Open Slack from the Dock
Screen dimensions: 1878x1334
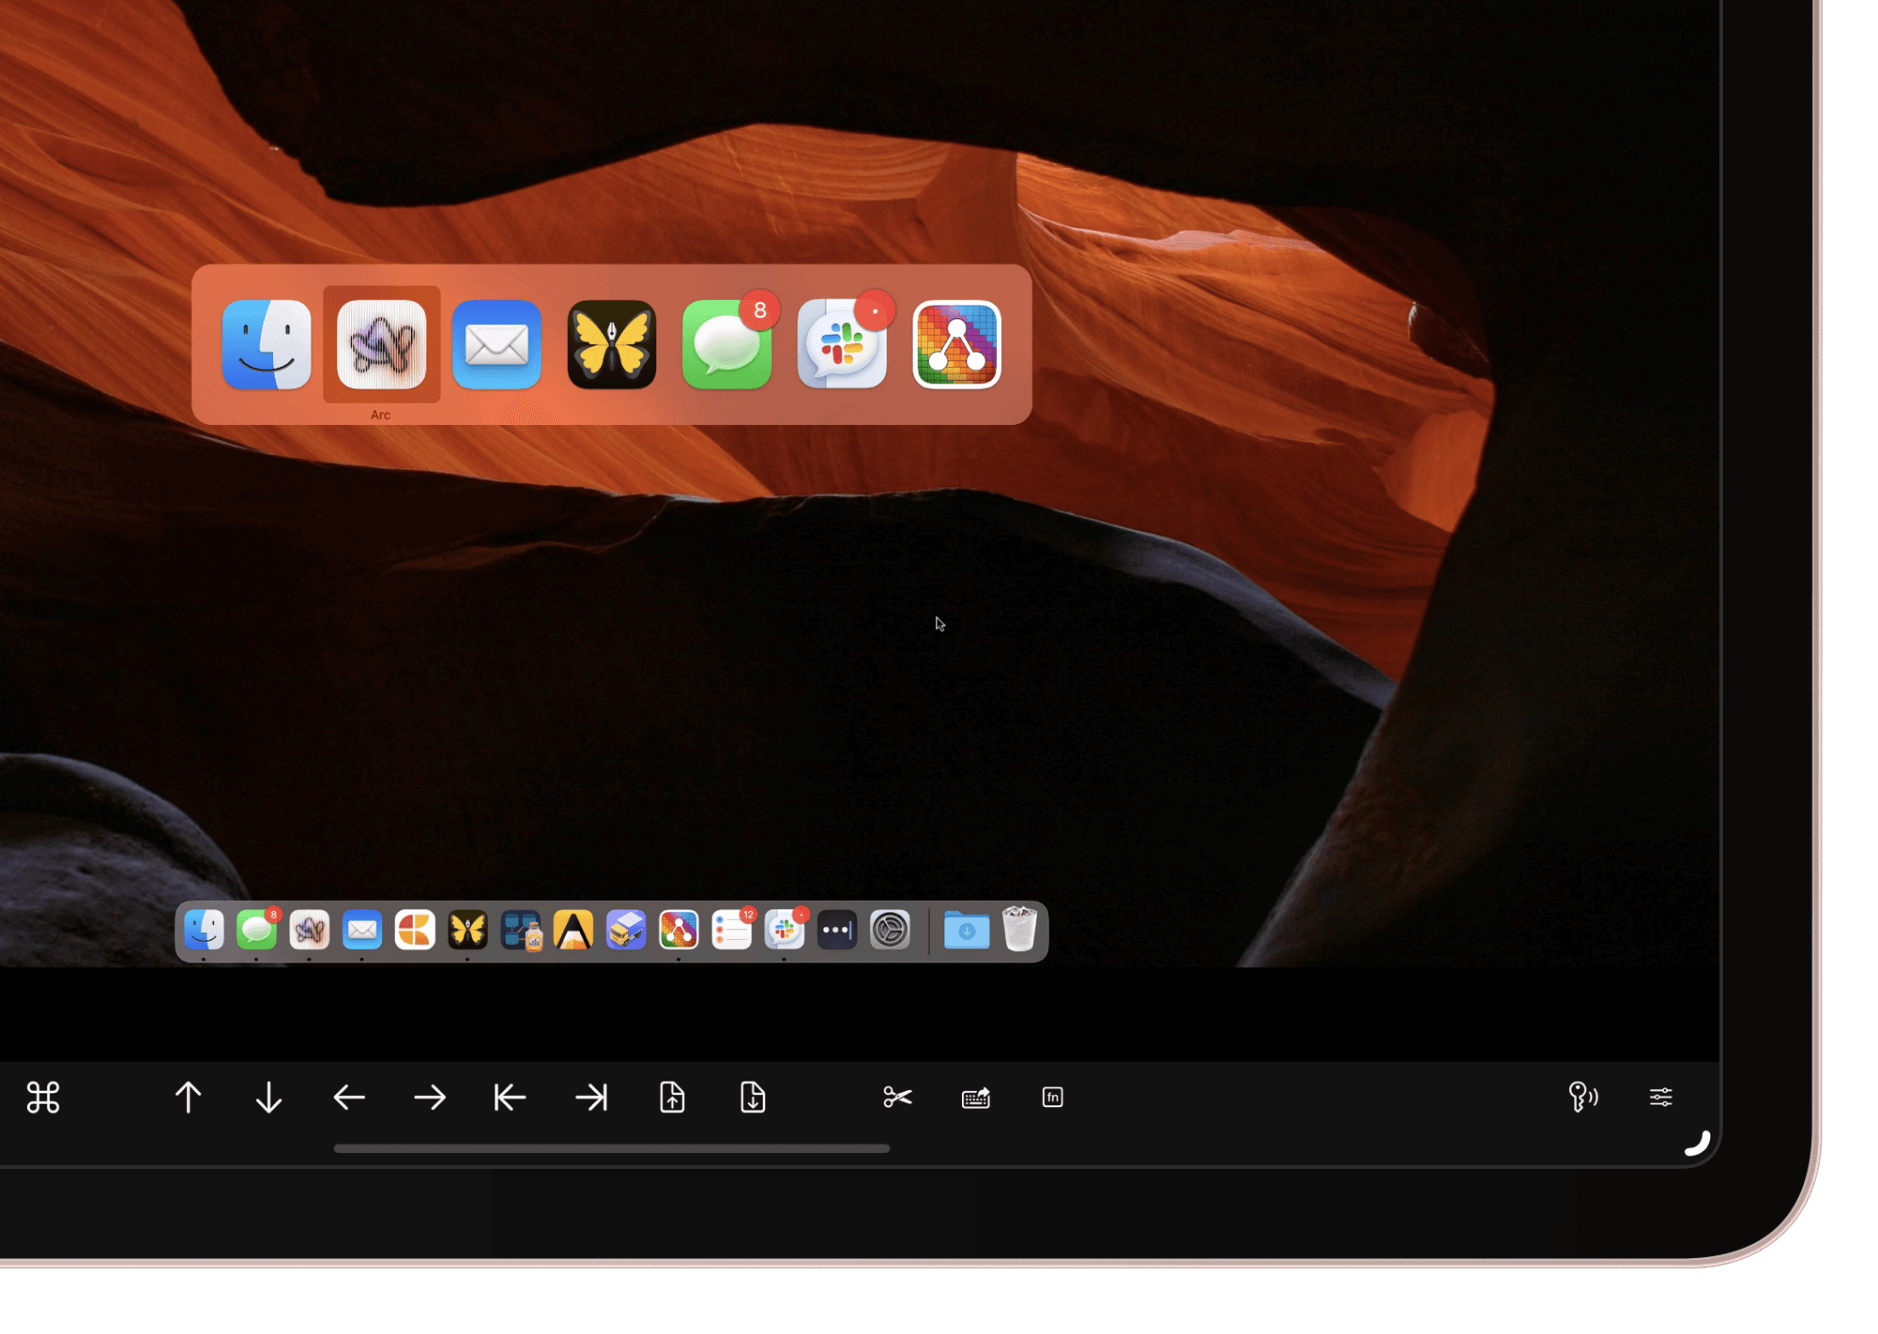785,930
